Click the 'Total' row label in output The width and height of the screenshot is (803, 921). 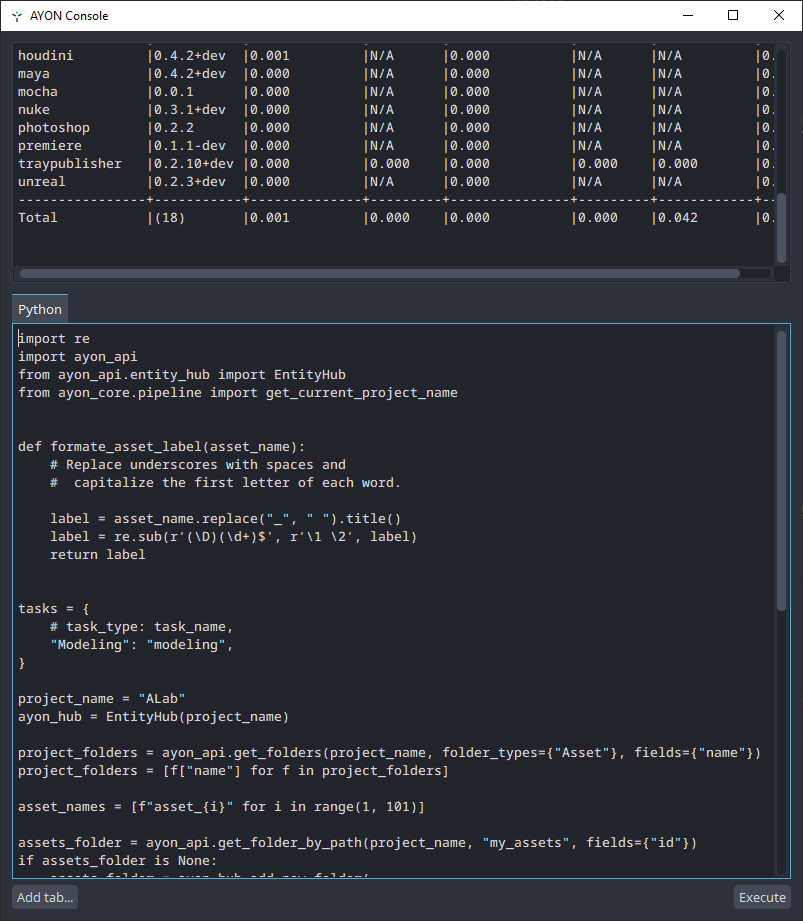[38, 218]
